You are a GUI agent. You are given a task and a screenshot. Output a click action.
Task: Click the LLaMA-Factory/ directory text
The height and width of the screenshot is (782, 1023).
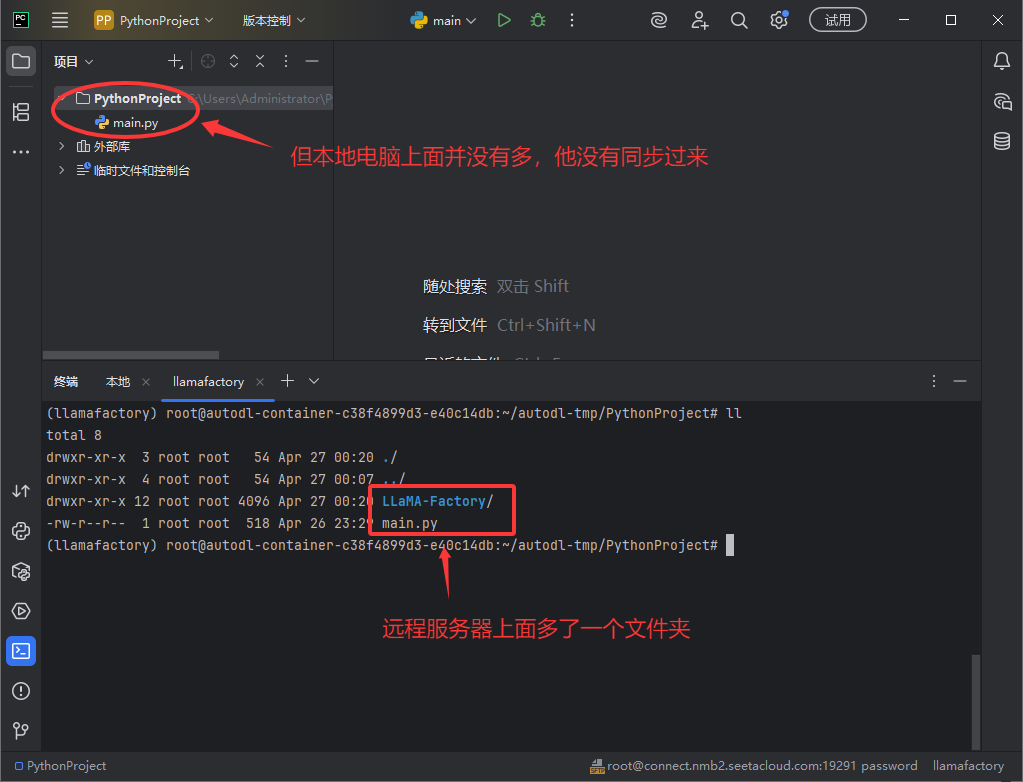tap(437, 501)
